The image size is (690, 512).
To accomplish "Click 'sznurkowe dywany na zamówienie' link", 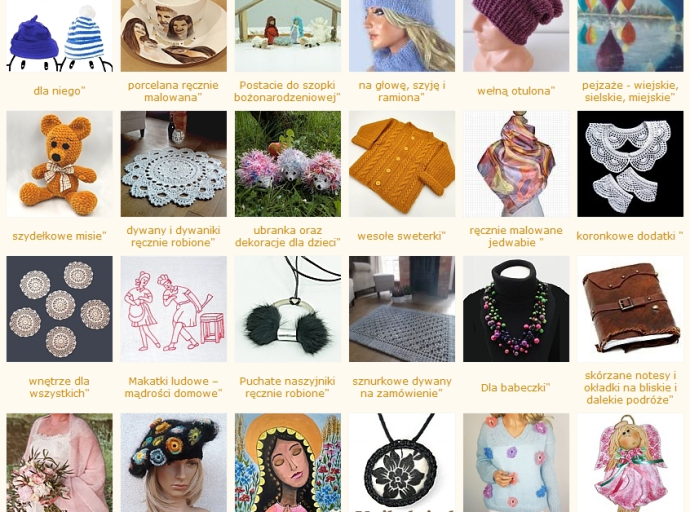I will pos(402,387).
